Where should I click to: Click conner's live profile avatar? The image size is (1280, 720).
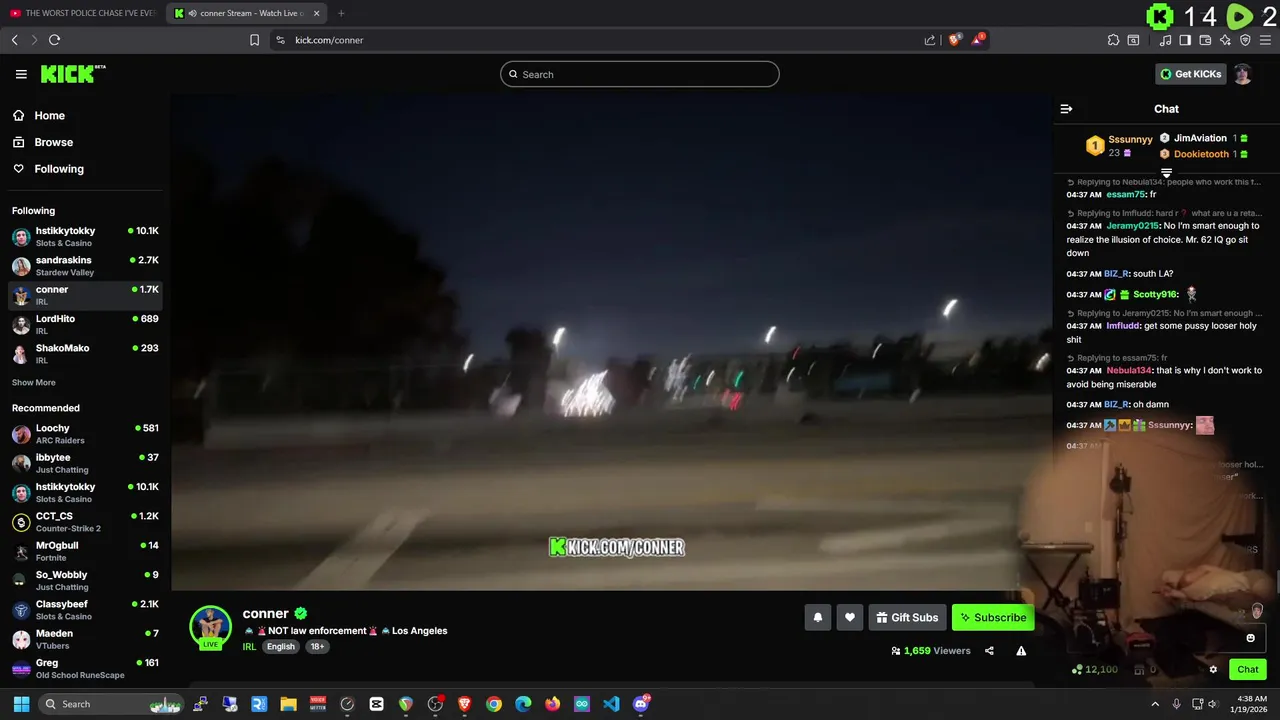tap(210, 627)
